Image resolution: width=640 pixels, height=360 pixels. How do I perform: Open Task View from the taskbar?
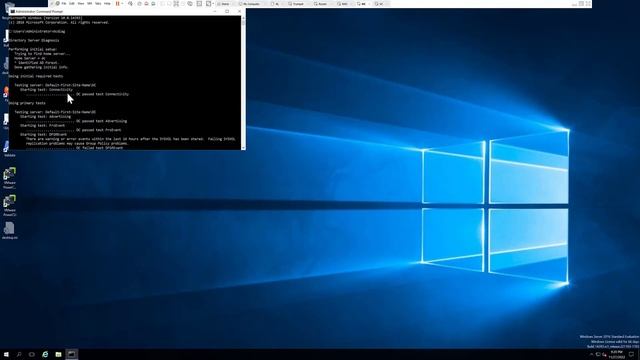32,354
